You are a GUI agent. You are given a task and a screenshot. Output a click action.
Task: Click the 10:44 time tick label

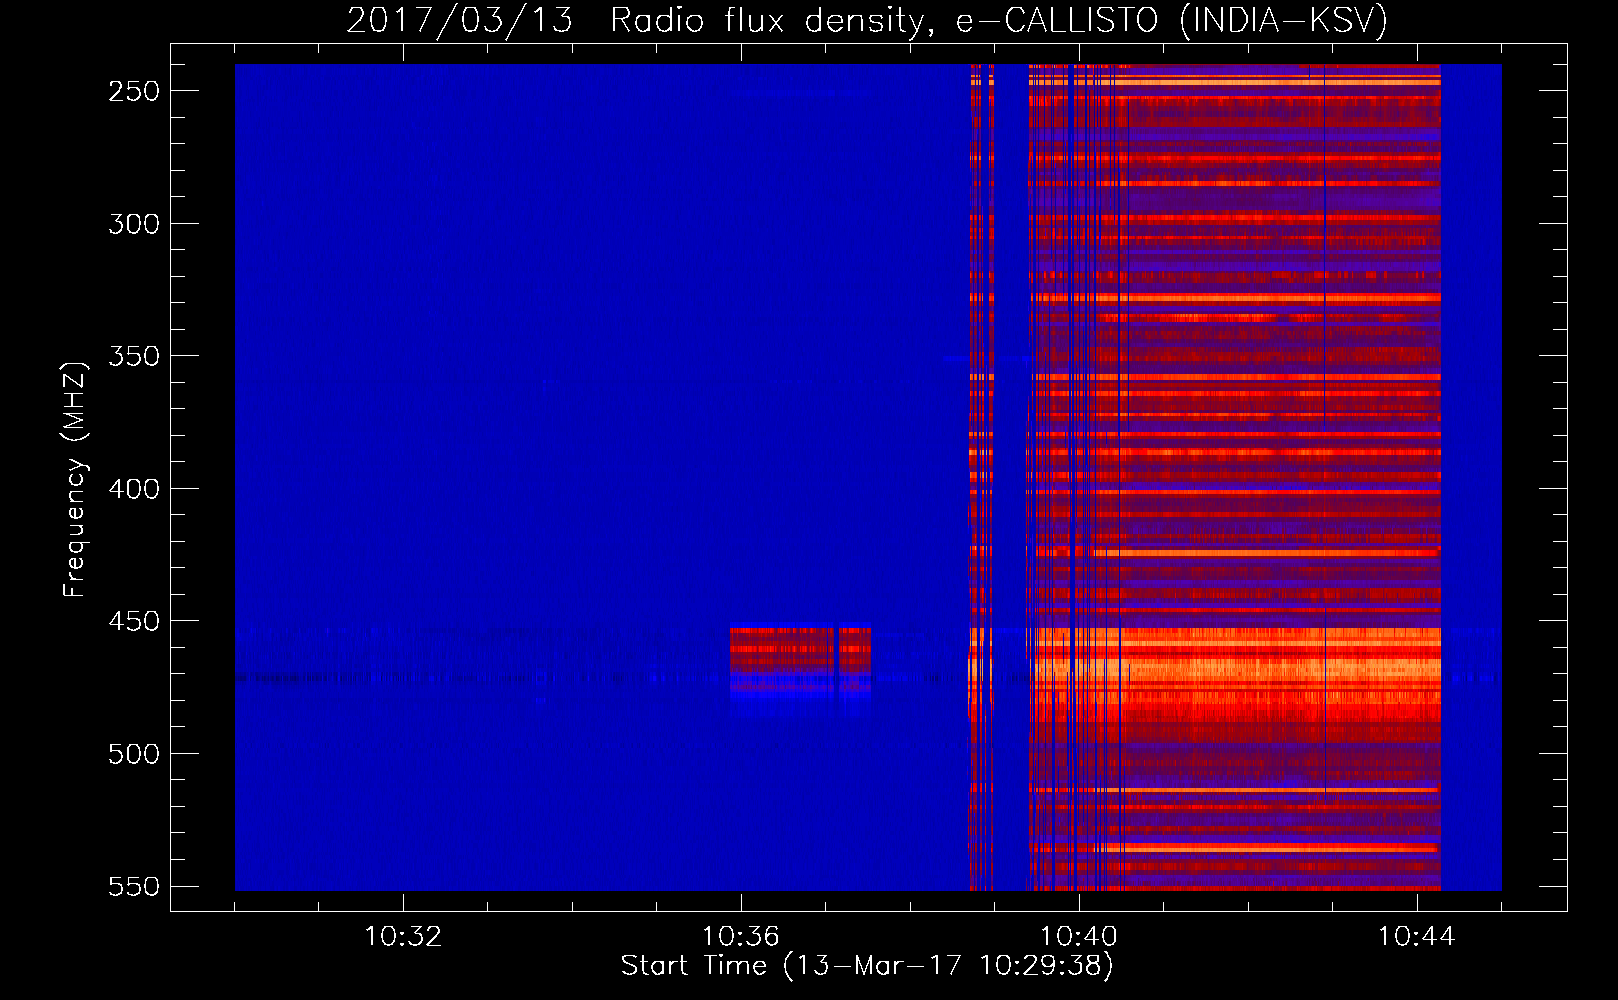[1417, 937]
